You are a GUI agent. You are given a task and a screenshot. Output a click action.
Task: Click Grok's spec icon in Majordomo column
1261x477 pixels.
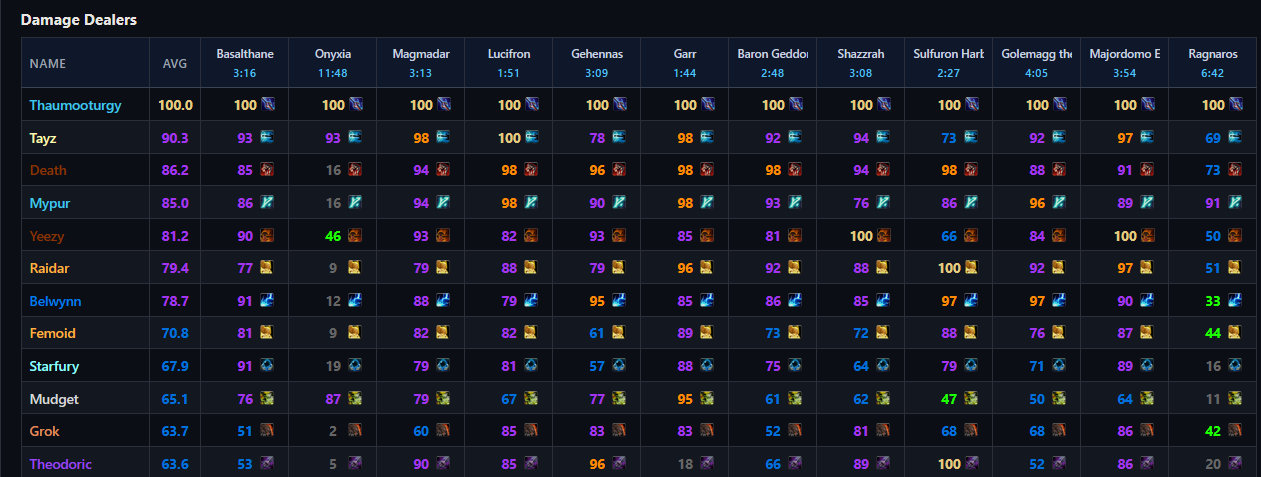(1147, 431)
